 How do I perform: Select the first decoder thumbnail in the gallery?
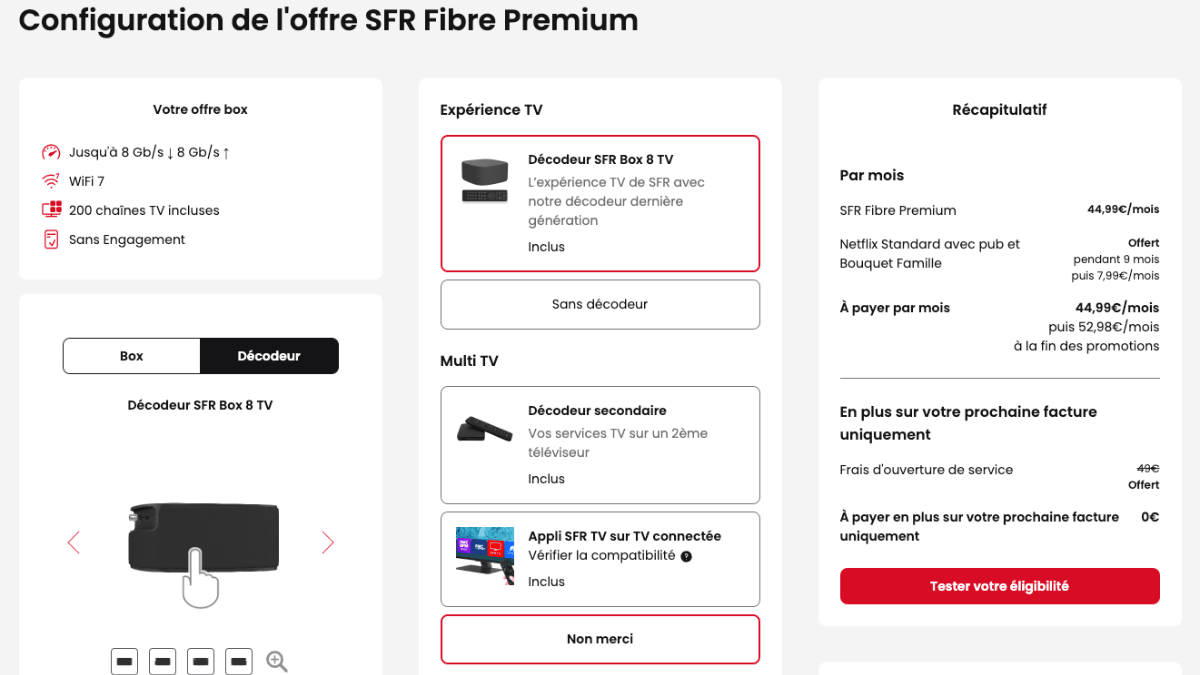pos(124,661)
